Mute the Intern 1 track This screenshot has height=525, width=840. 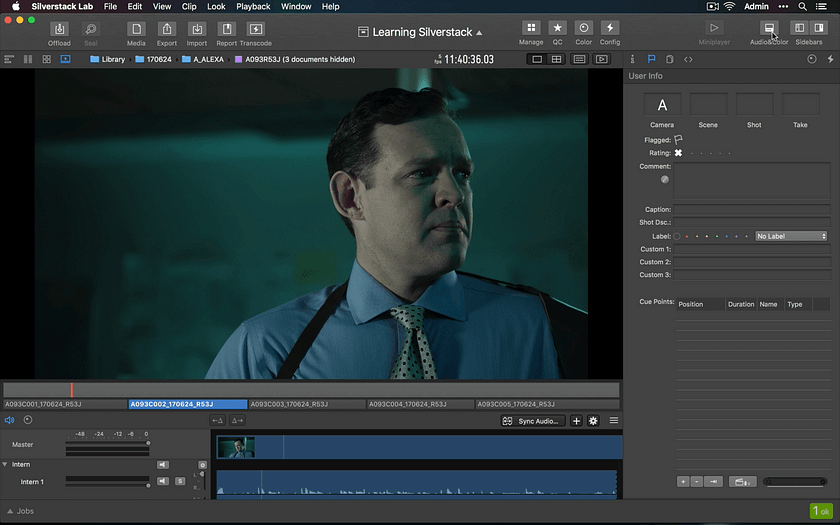[163, 481]
